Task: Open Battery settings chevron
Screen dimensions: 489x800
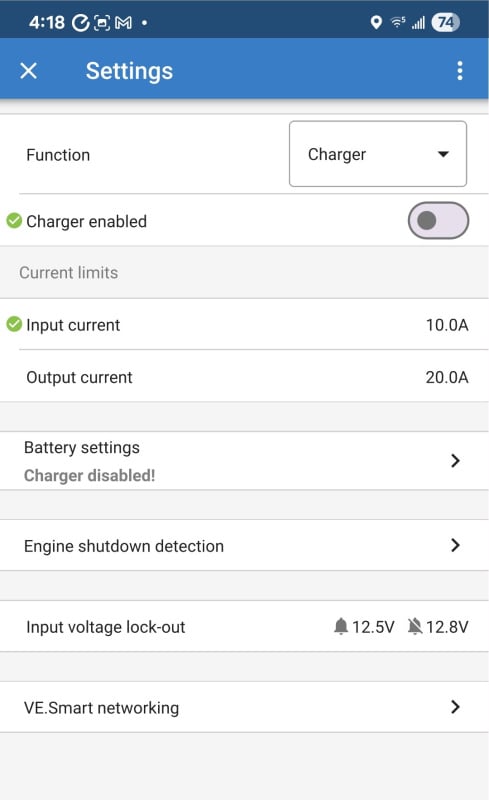Action: point(455,461)
